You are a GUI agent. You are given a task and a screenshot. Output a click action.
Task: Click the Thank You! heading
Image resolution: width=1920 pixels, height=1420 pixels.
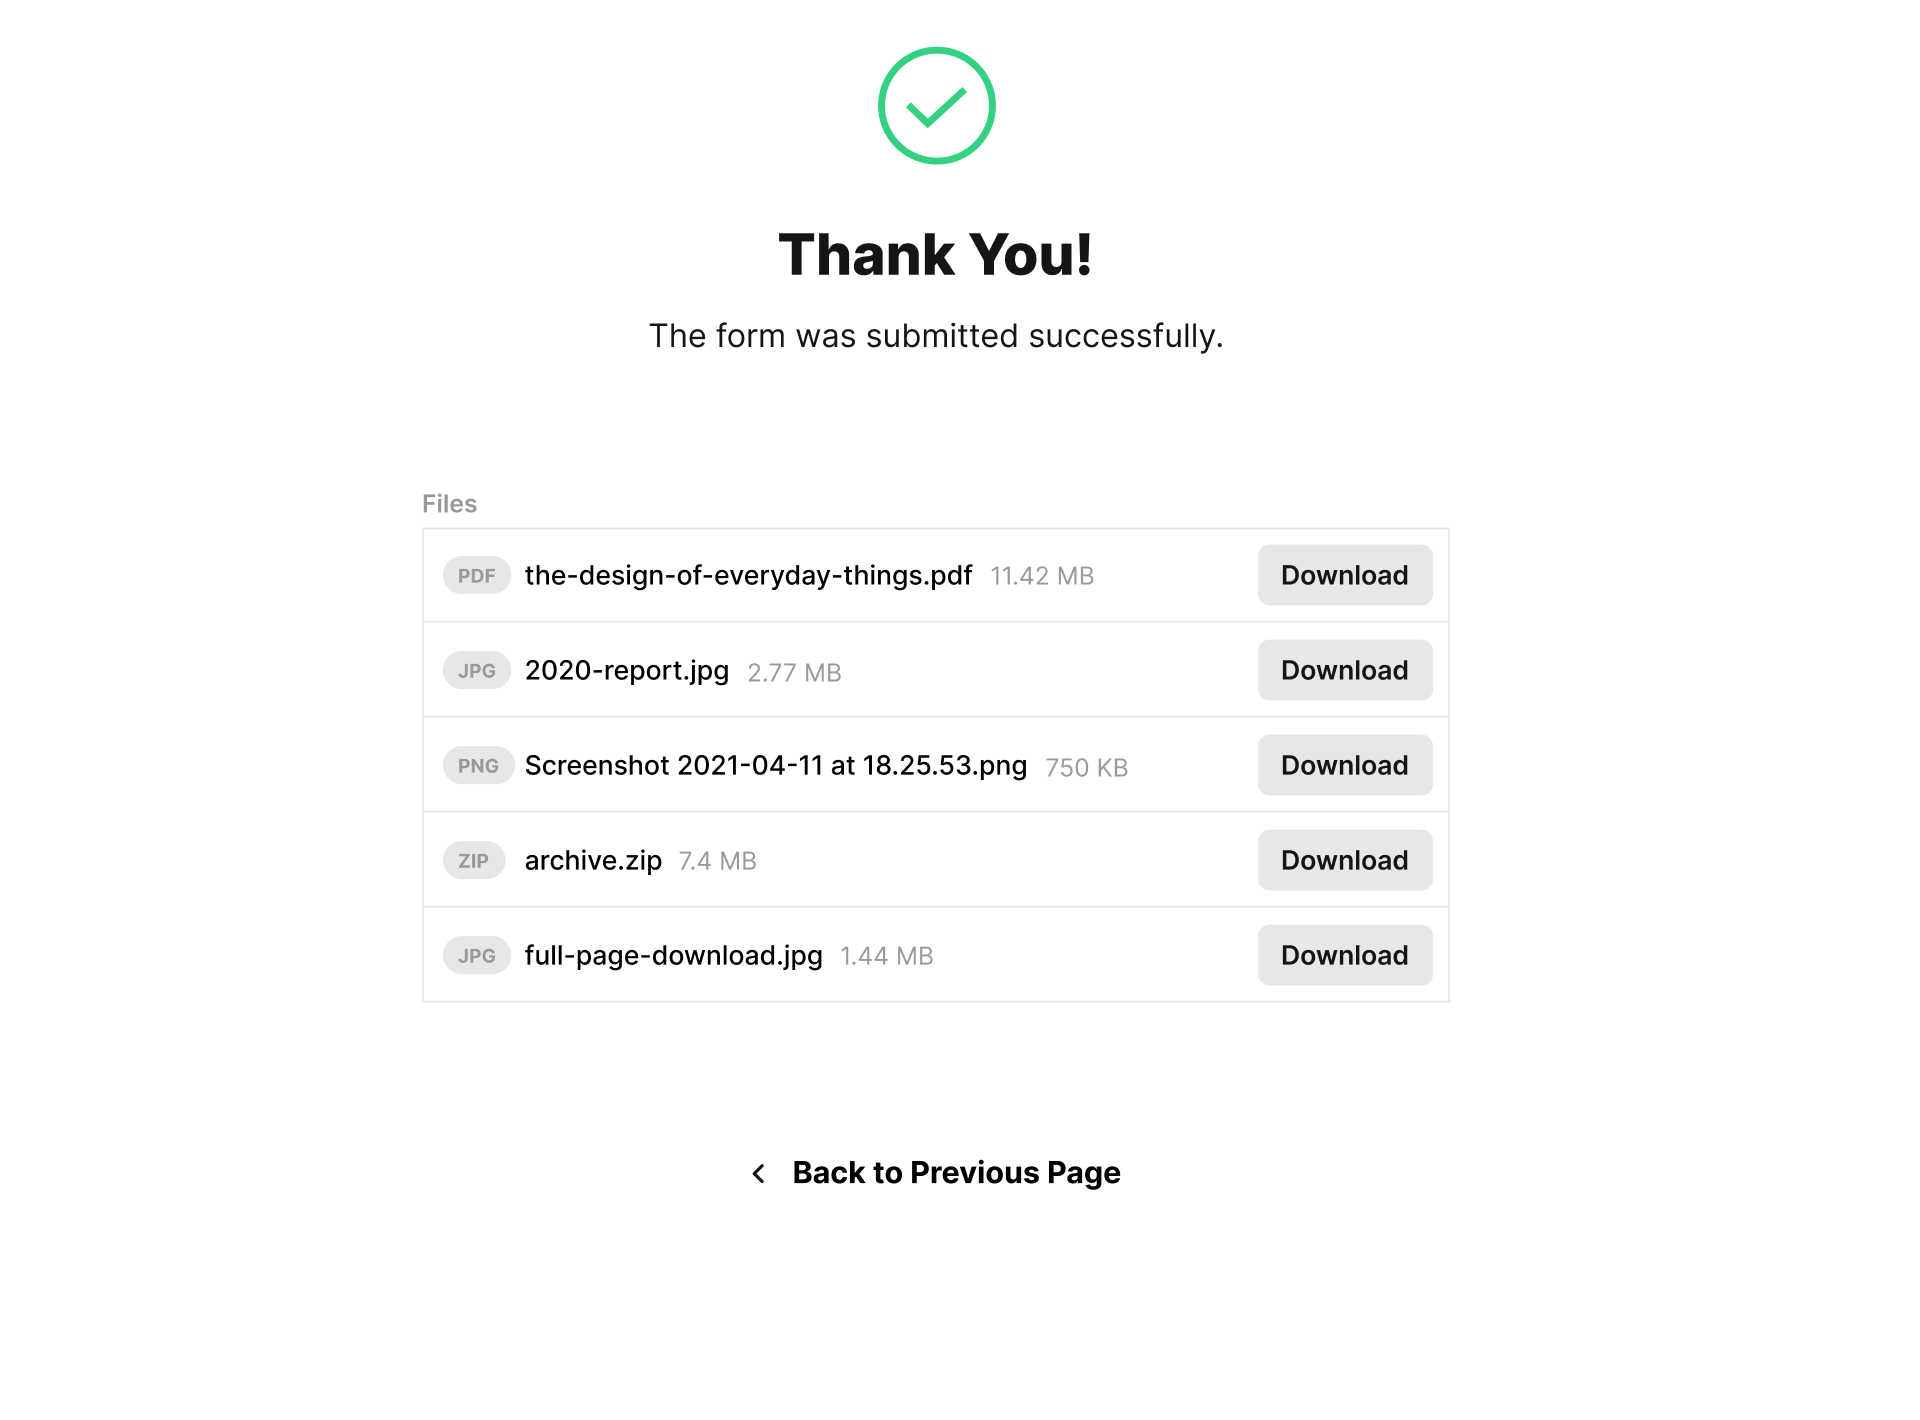[x=936, y=255]
